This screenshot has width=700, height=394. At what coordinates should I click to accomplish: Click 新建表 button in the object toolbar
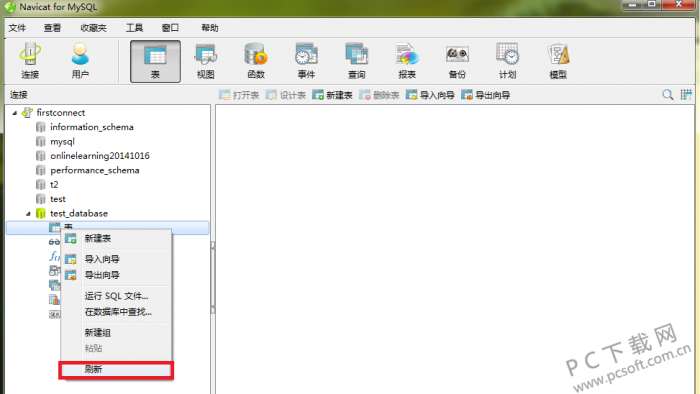point(333,95)
